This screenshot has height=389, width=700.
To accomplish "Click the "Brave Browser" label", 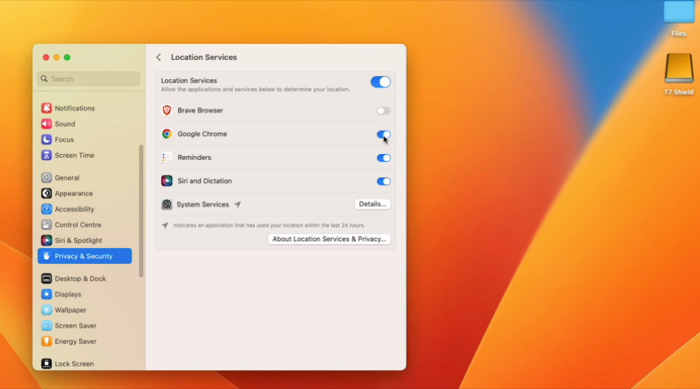I will click(200, 110).
